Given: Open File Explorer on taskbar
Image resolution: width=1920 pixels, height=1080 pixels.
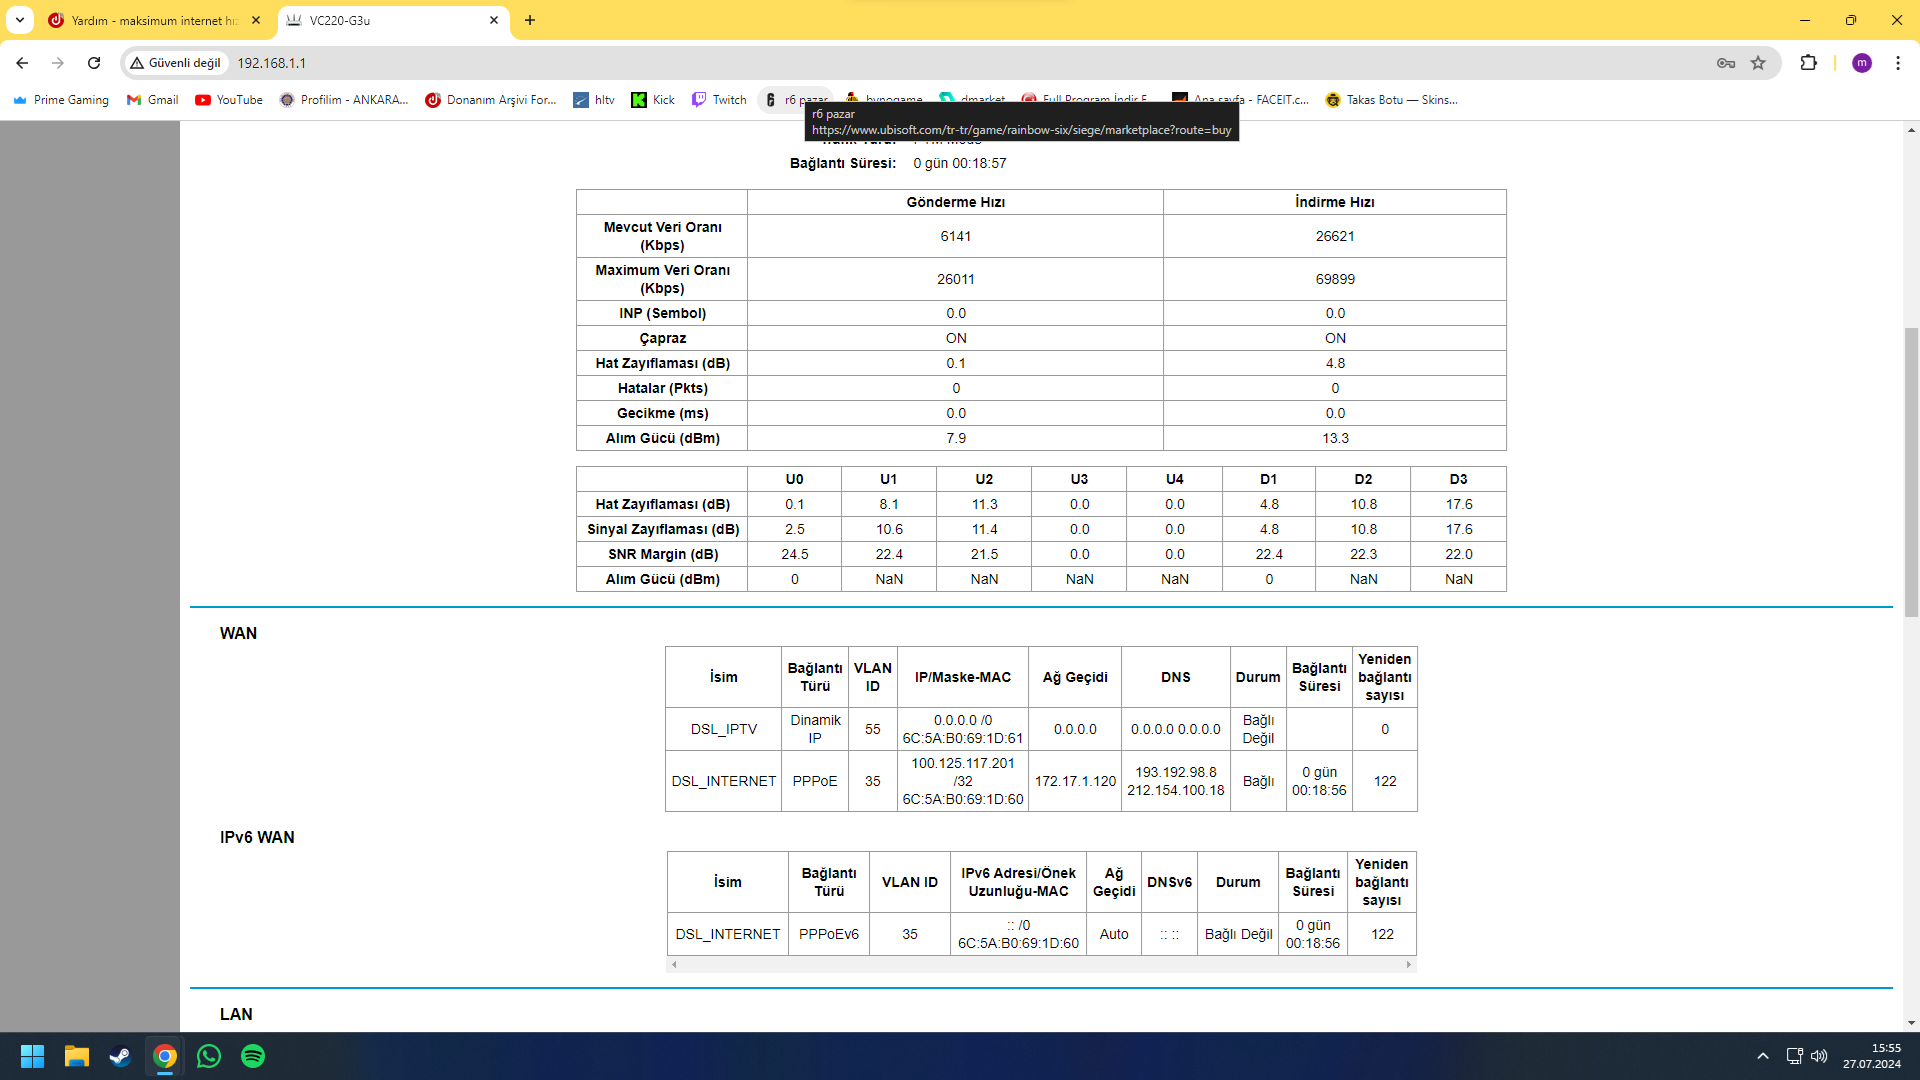Looking at the screenshot, I should (77, 1056).
